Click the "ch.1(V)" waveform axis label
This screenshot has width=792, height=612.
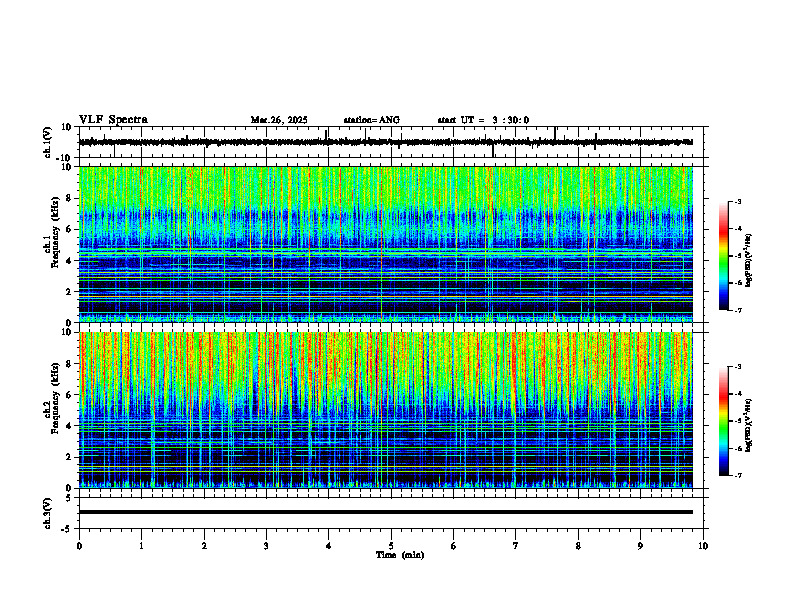click(x=48, y=142)
